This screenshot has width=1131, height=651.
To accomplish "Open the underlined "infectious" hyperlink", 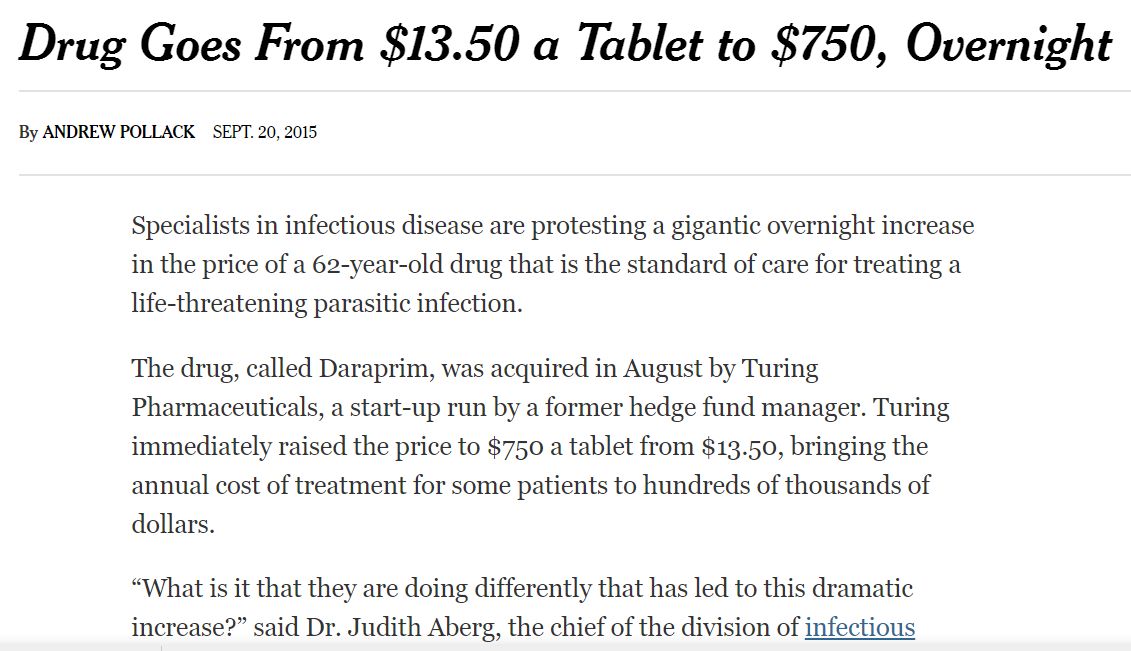I will click(x=860, y=627).
